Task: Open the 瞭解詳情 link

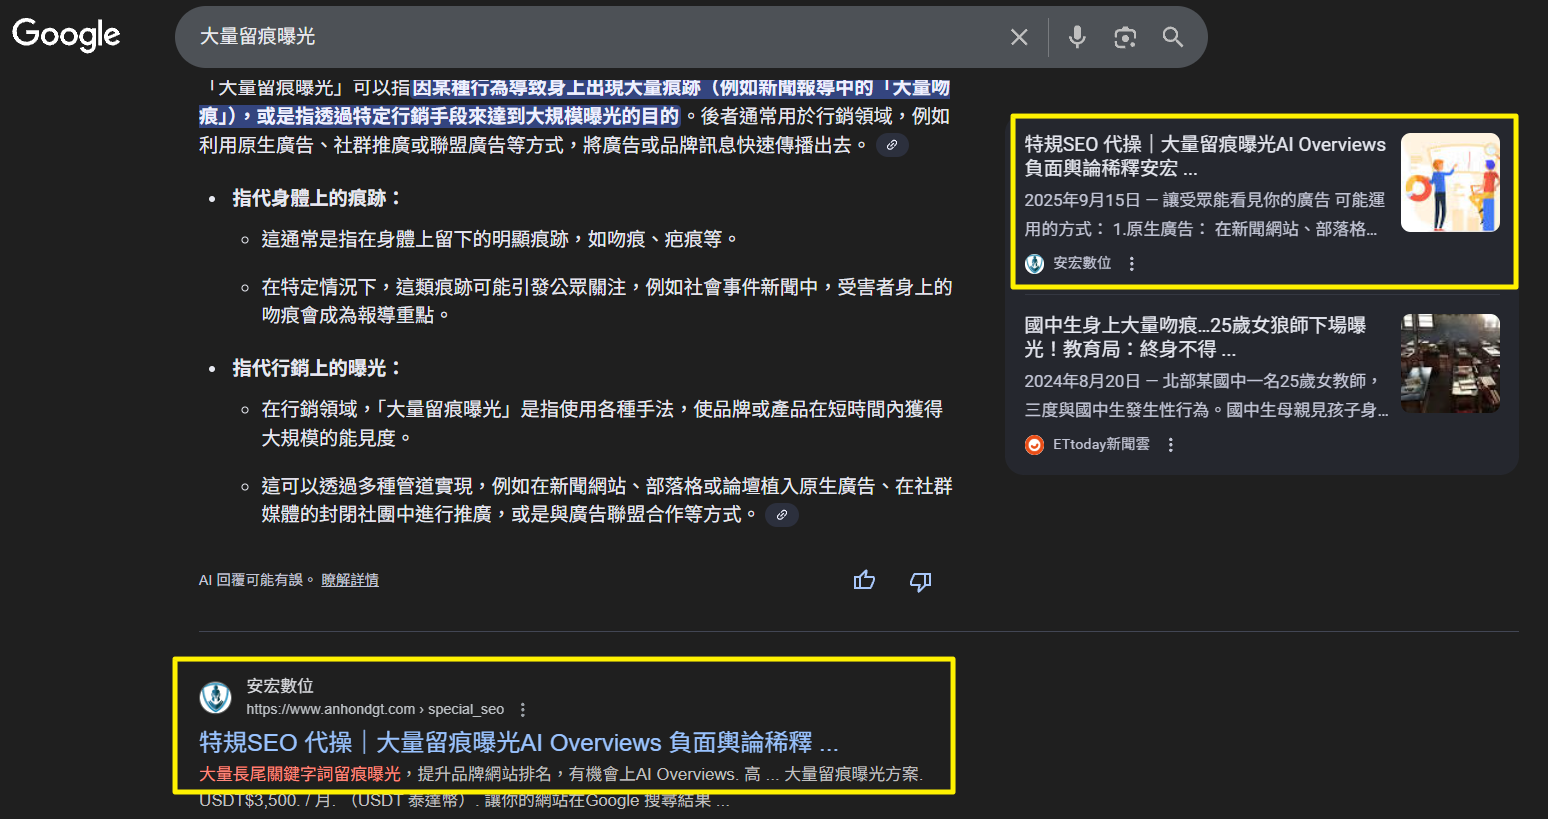Action: click(x=350, y=580)
